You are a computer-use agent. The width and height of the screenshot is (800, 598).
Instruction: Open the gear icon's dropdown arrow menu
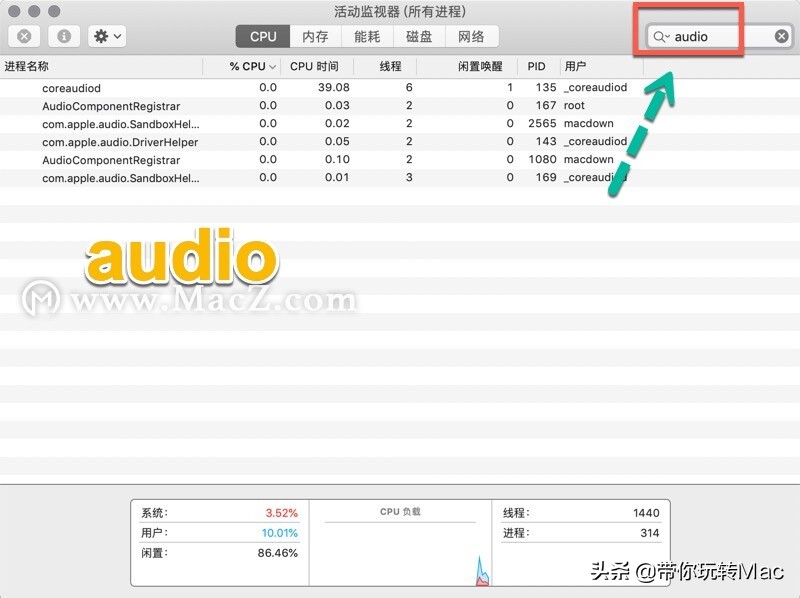pyautogui.click(x=117, y=37)
